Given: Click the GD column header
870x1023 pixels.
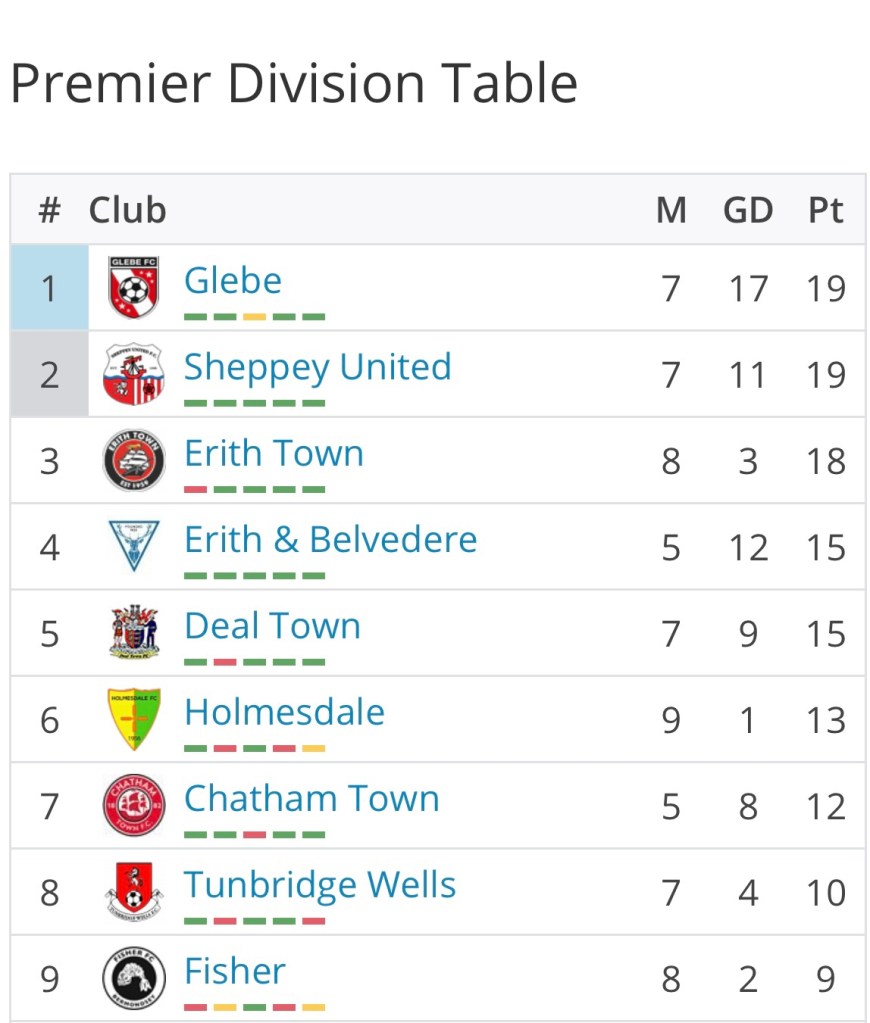Looking at the screenshot, I should [748, 210].
